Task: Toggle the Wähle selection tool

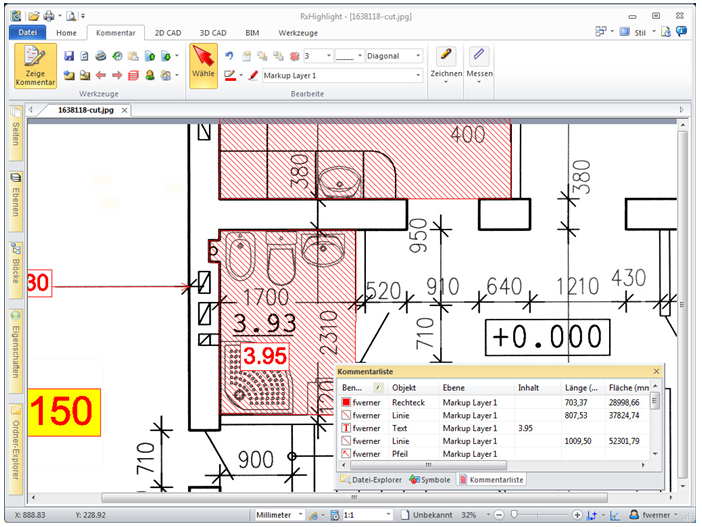Action: pos(203,66)
